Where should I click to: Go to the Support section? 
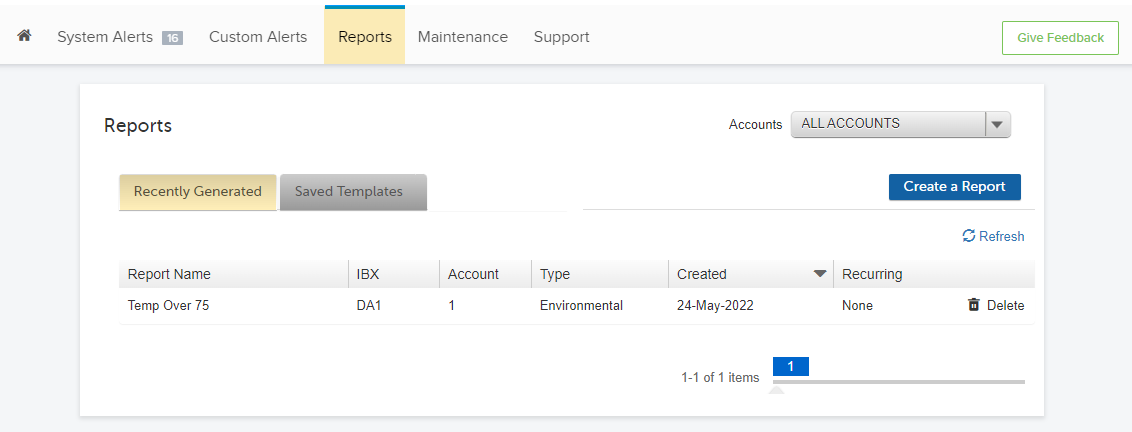click(x=562, y=37)
